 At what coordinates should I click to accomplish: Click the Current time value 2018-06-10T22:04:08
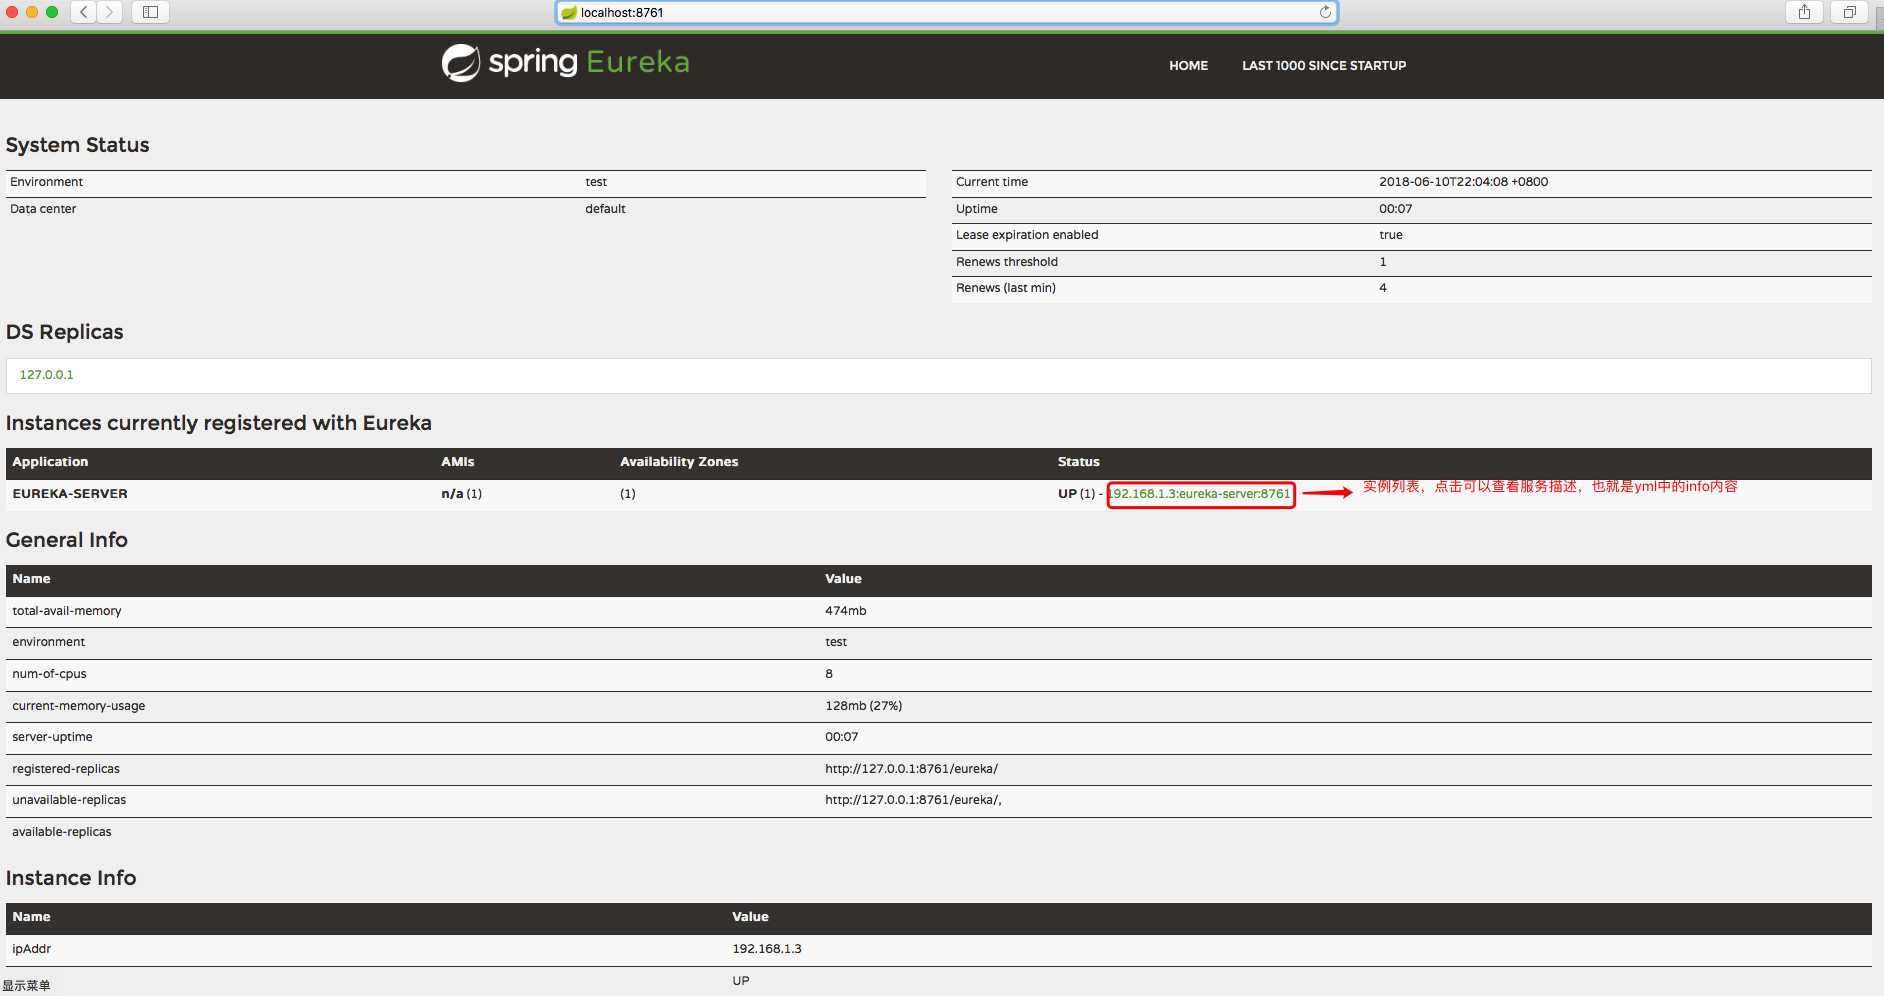1463,182
